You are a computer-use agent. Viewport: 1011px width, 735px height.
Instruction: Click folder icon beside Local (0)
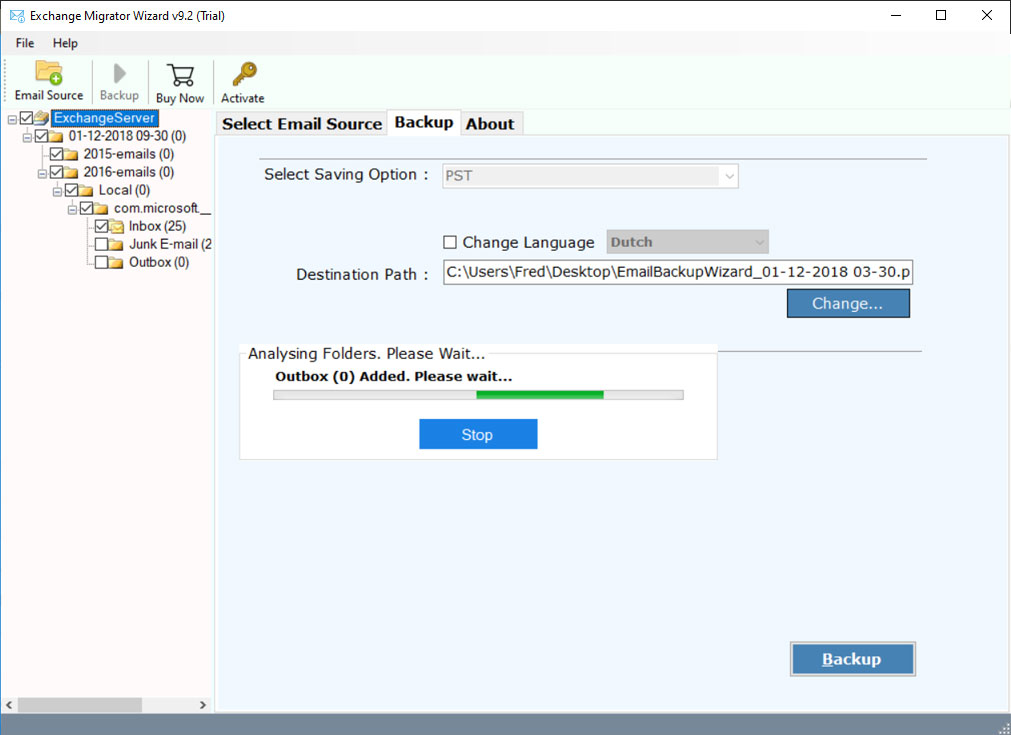86,190
